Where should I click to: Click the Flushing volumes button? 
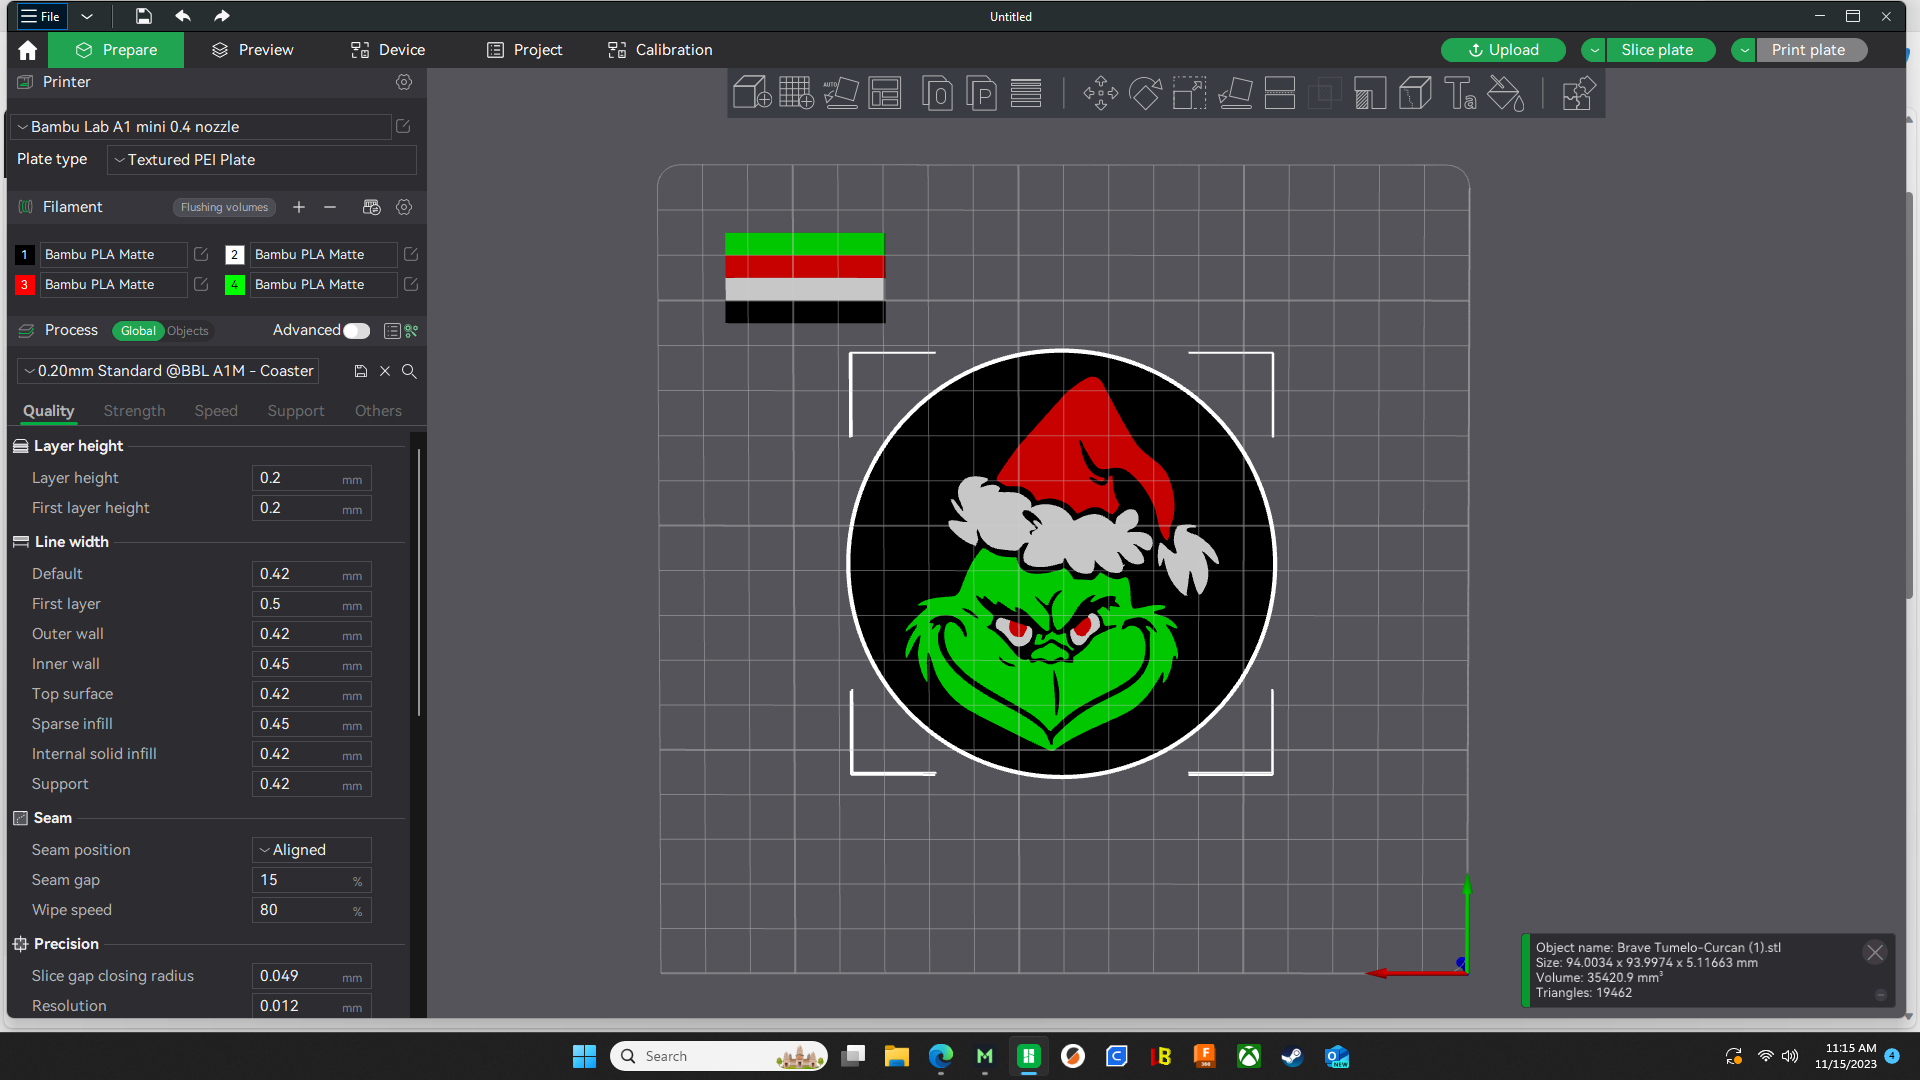click(x=225, y=207)
